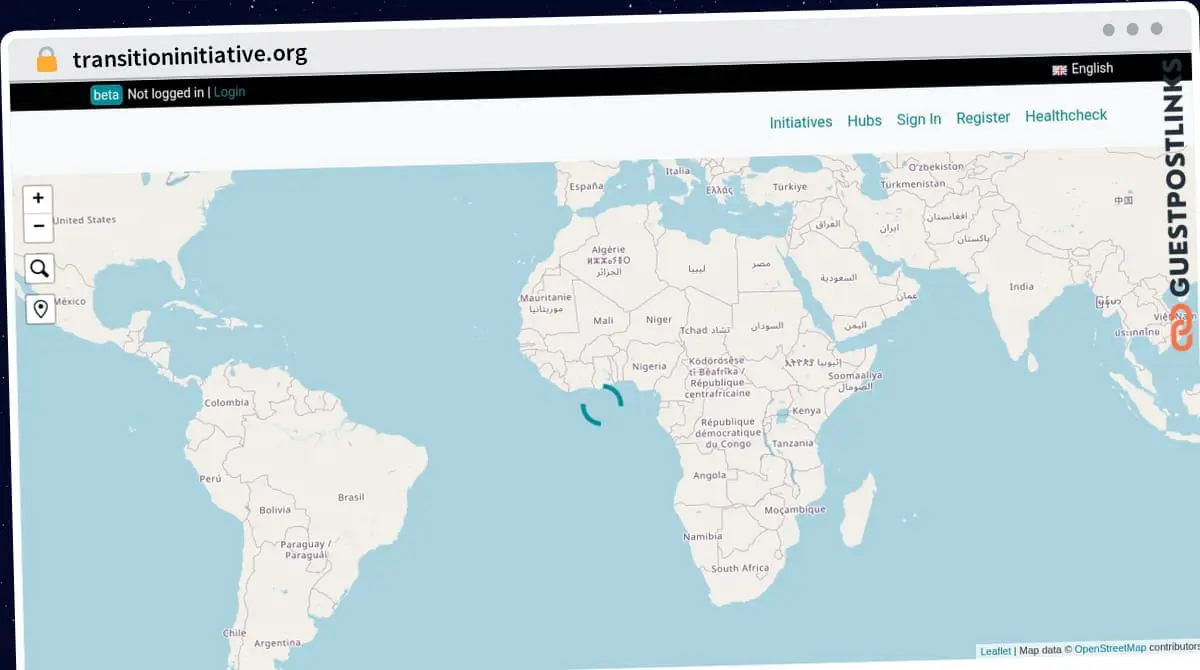Follow the Leaflet attribution link
The height and width of the screenshot is (670, 1200).
click(995, 651)
